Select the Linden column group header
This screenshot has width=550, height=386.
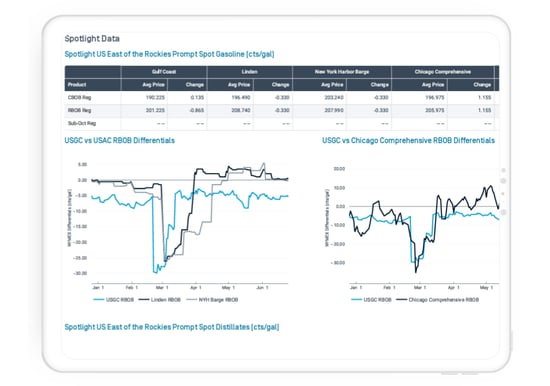coord(249,72)
